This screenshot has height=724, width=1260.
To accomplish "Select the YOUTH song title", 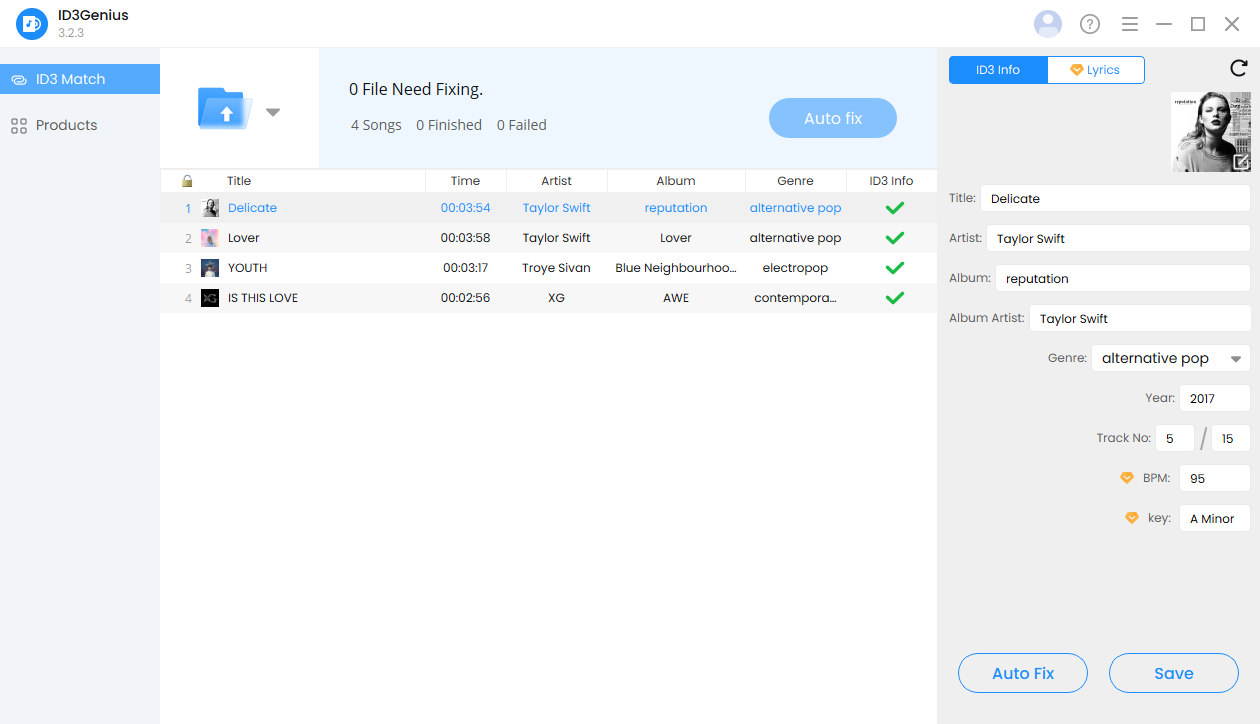I will click(247, 268).
